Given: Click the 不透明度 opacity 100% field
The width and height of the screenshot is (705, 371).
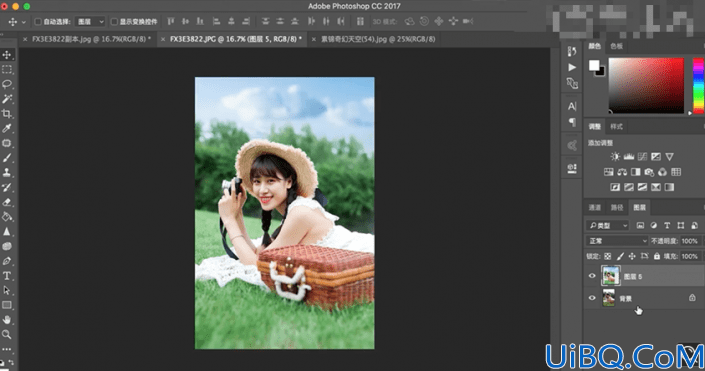Looking at the screenshot, I should tap(690, 241).
